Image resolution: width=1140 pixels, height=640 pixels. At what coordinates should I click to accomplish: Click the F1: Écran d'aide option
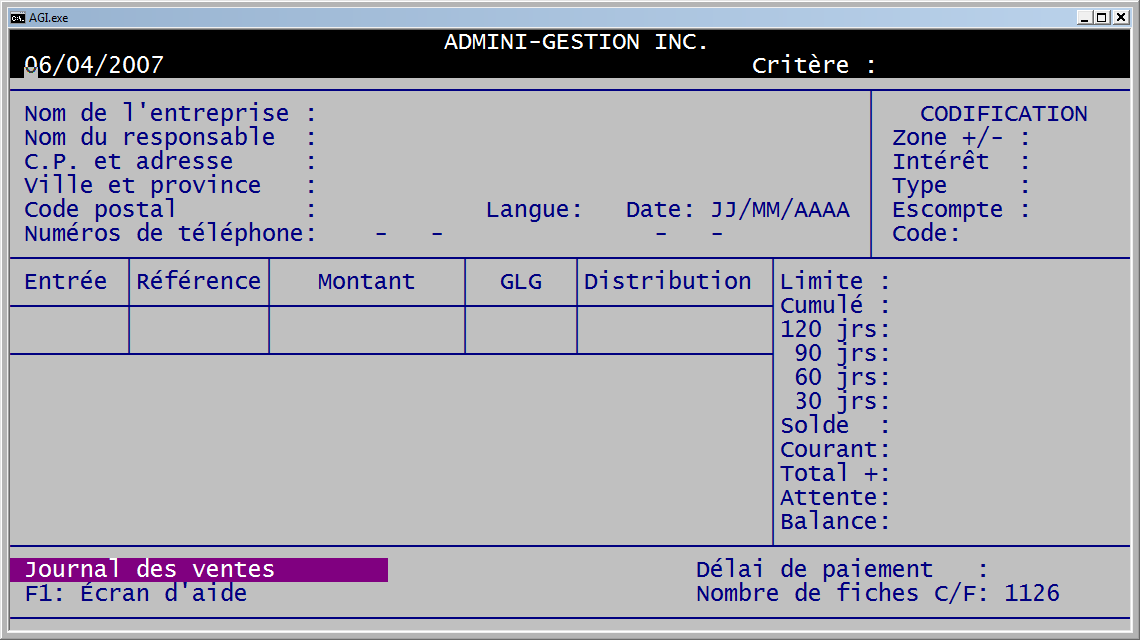(x=135, y=594)
